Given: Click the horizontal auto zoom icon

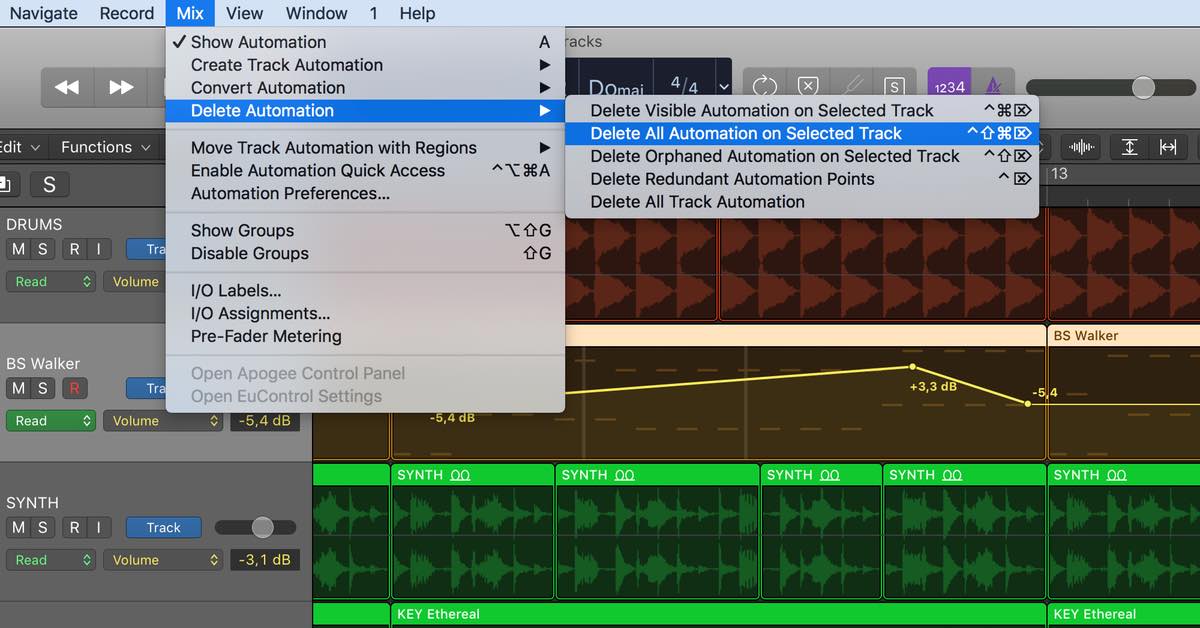Looking at the screenshot, I should pos(1168,147).
